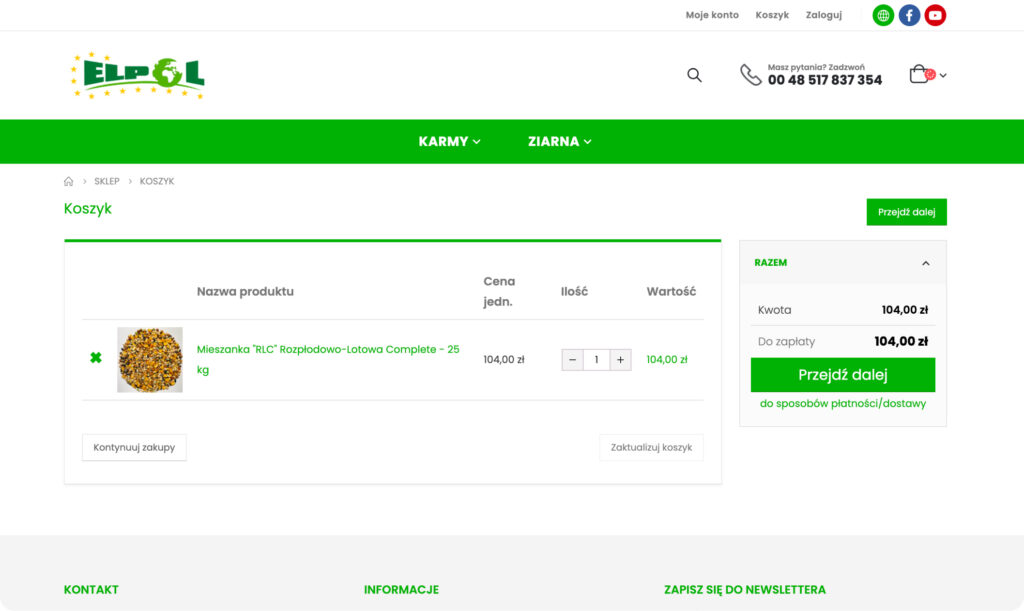1024x611 pixels.
Task: Click Kontynuuj zakupy button
Action: click(134, 447)
